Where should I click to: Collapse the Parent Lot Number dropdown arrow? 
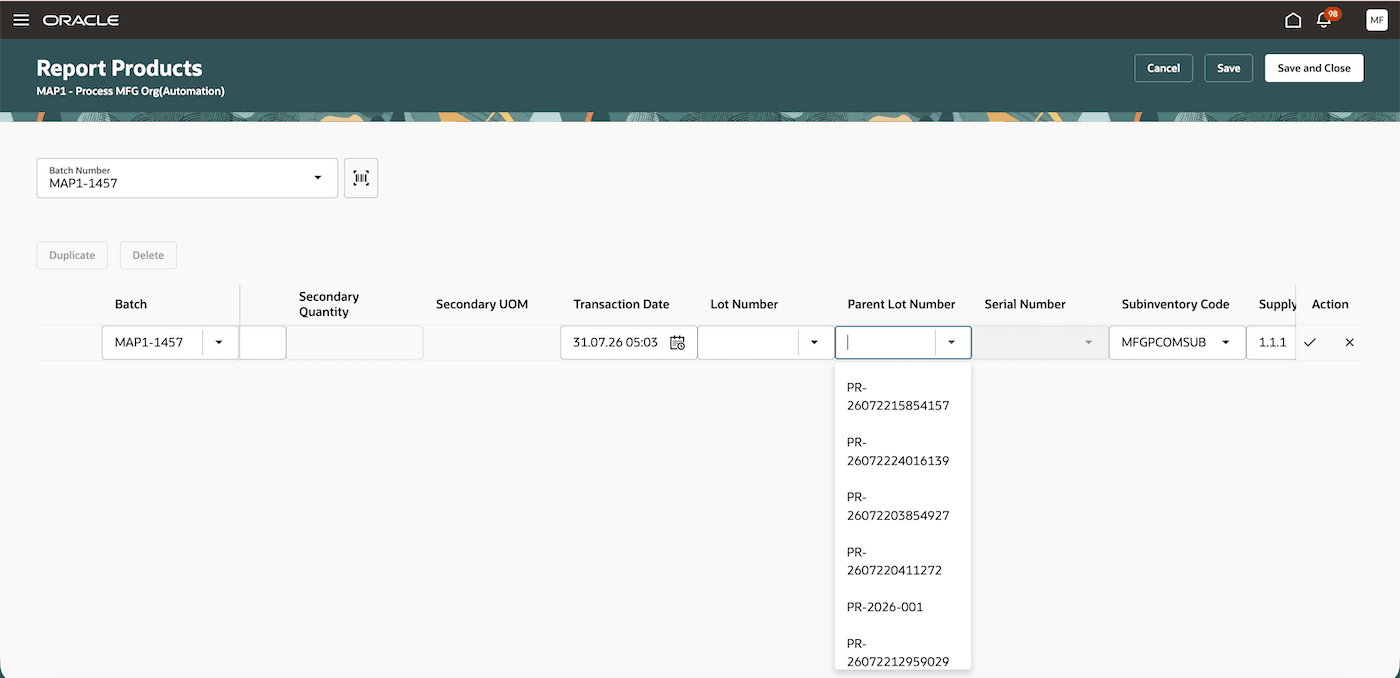951,342
